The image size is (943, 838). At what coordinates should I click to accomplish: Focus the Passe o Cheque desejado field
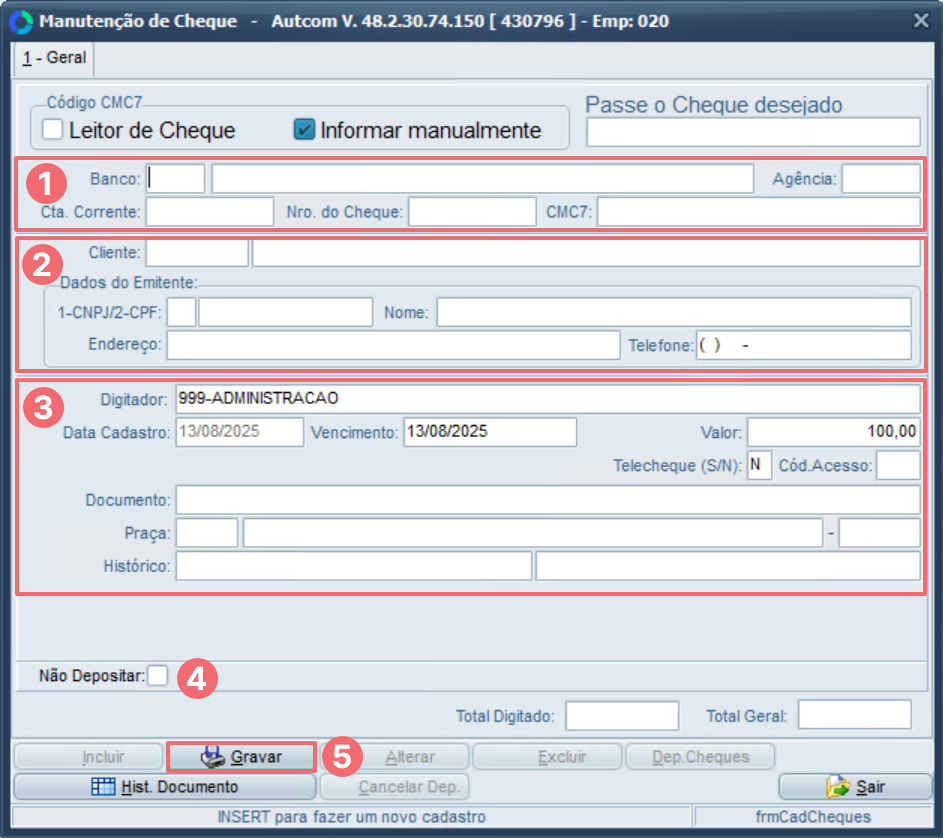[754, 132]
